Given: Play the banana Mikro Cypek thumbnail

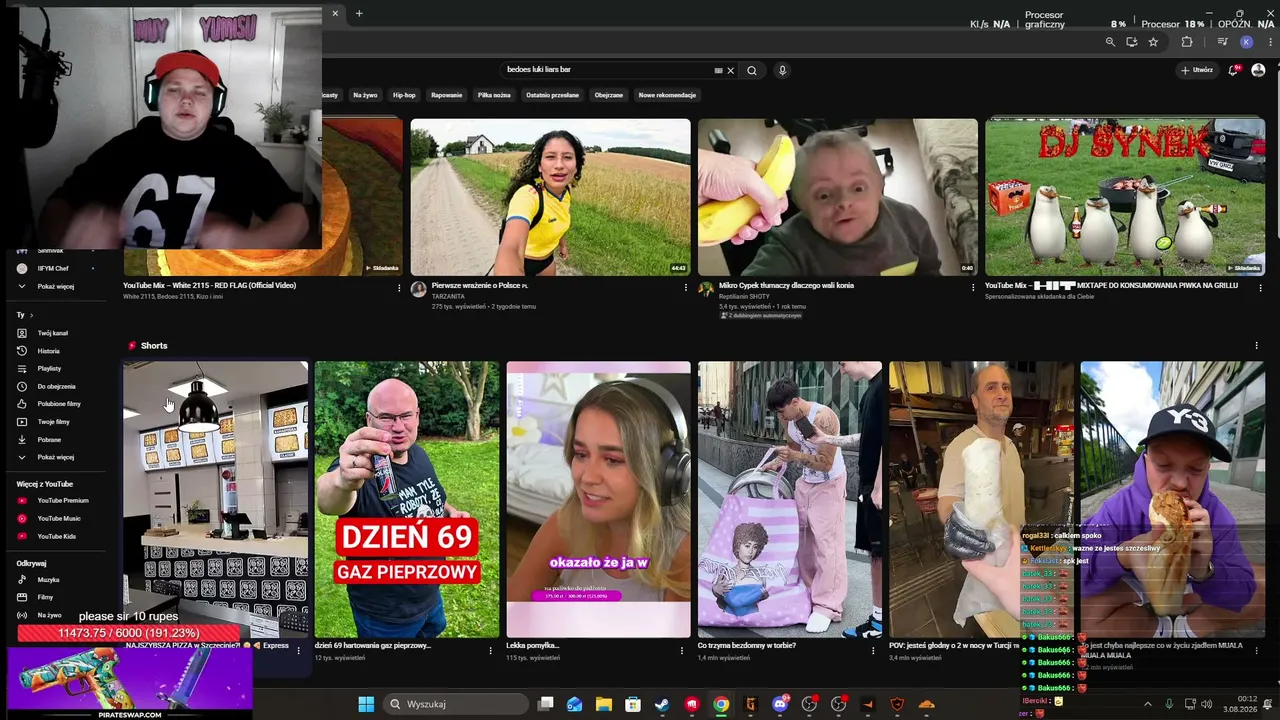Looking at the screenshot, I should point(838,197).
